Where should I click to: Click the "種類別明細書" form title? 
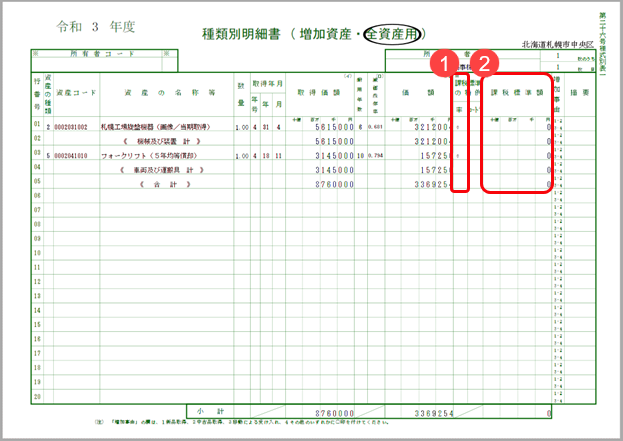point(241,34)
